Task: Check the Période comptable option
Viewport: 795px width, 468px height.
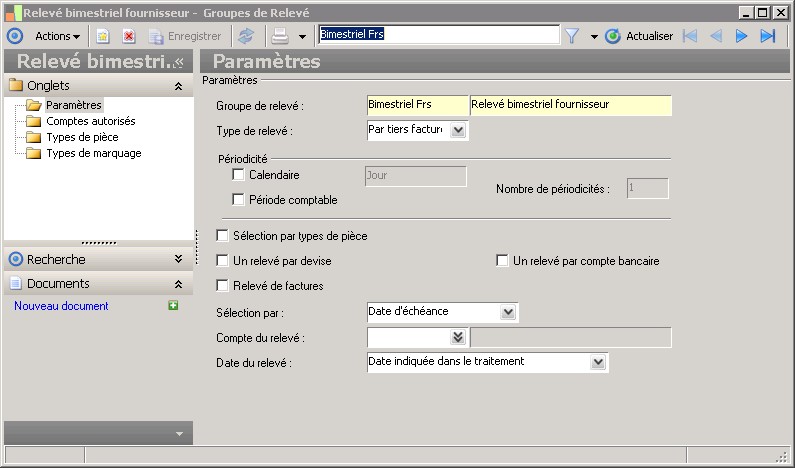Action: 238,199
